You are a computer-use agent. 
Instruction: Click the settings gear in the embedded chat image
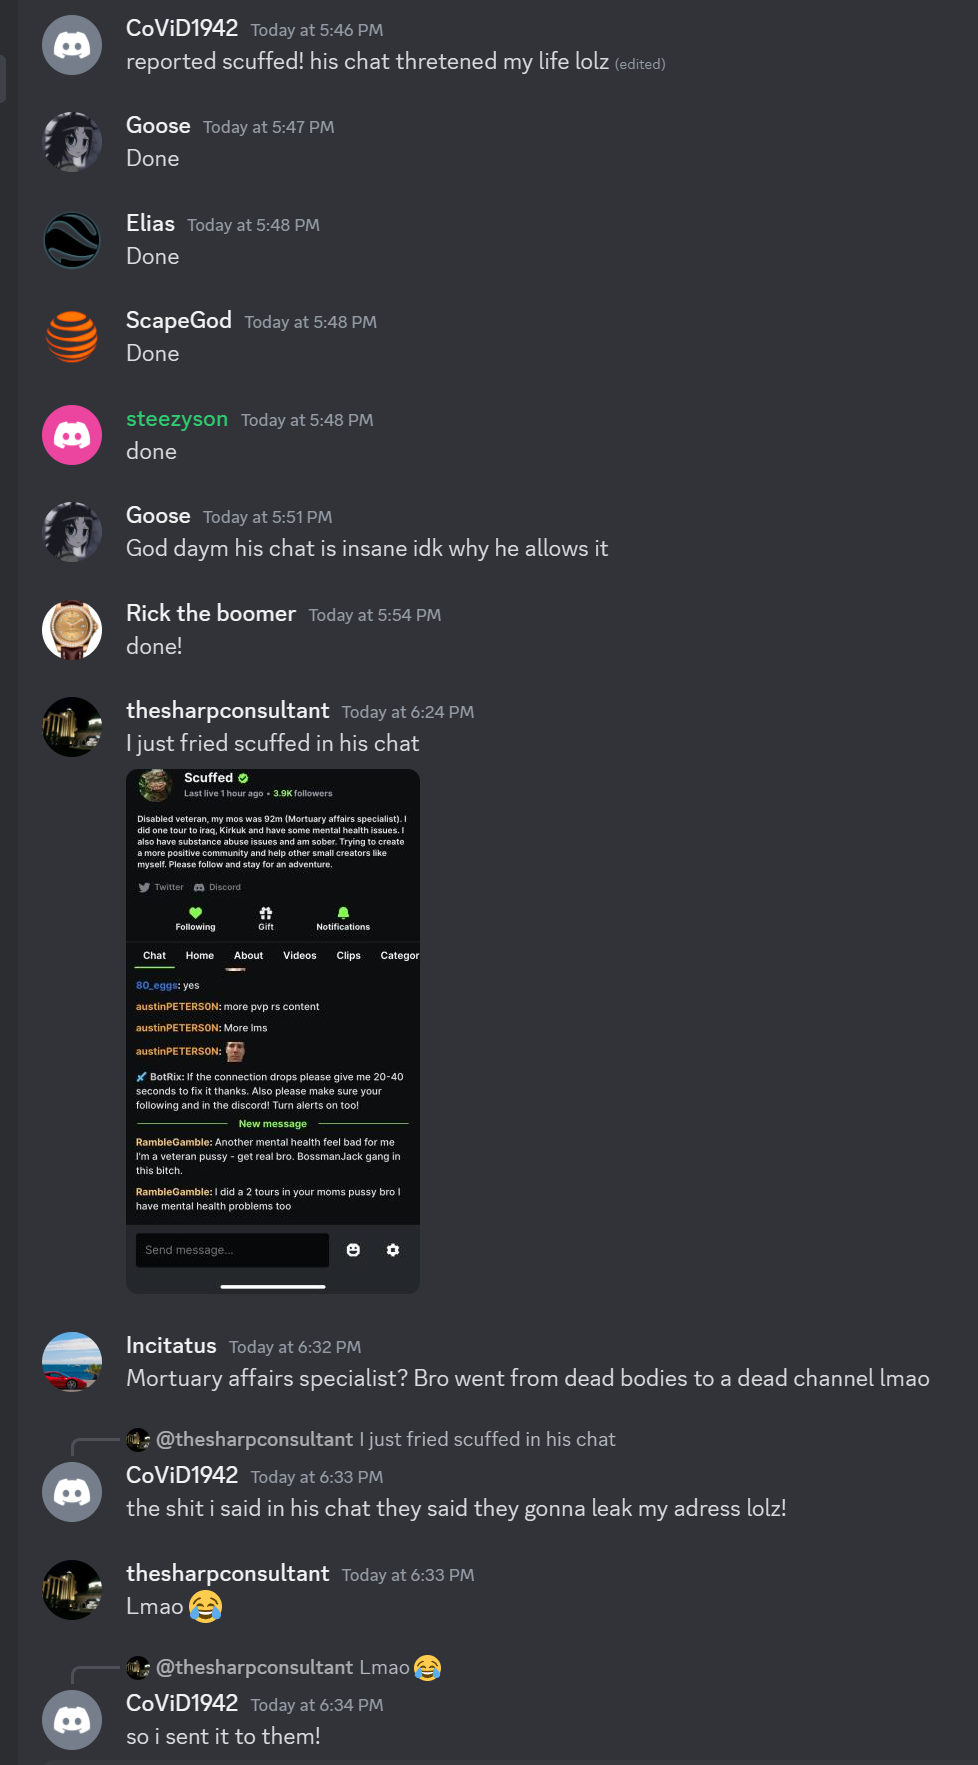[393, 1250]
